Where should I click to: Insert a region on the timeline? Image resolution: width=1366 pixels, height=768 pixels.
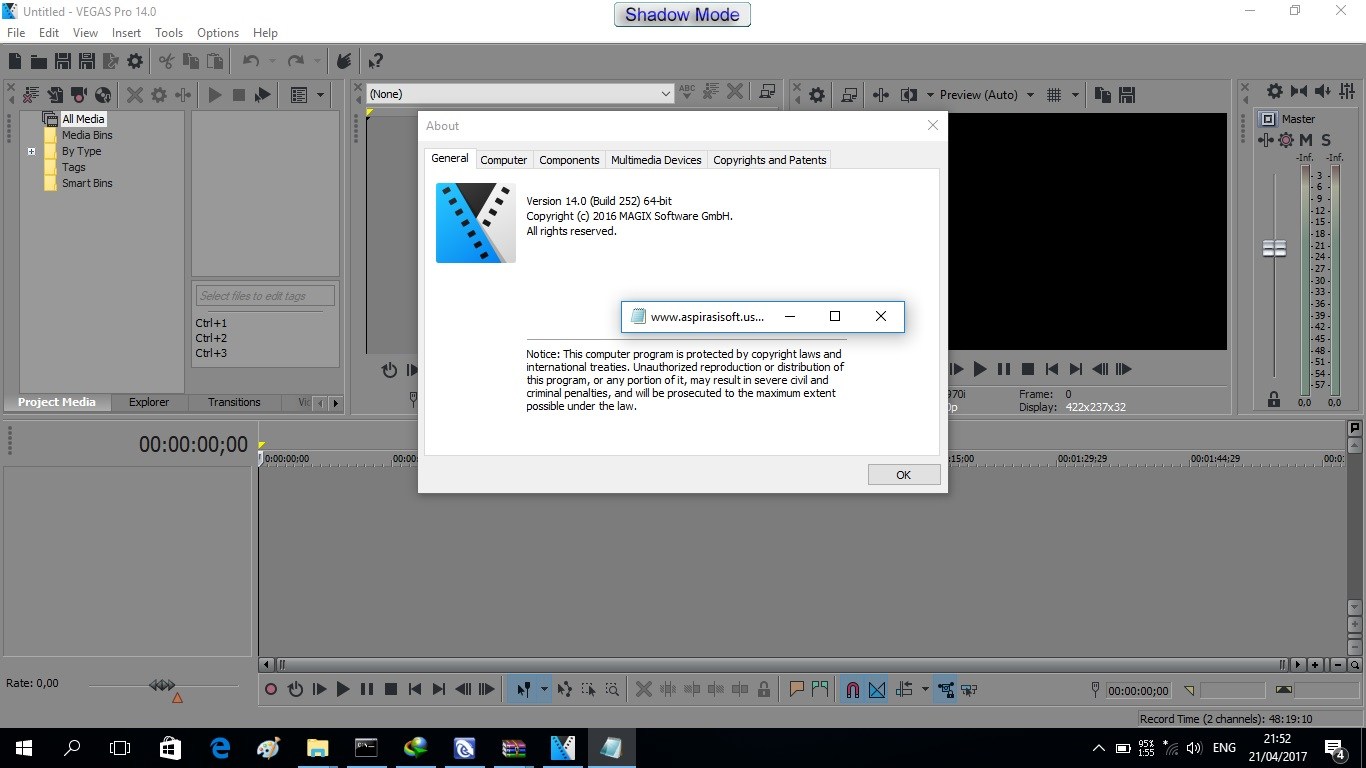[x=820, y=689]
